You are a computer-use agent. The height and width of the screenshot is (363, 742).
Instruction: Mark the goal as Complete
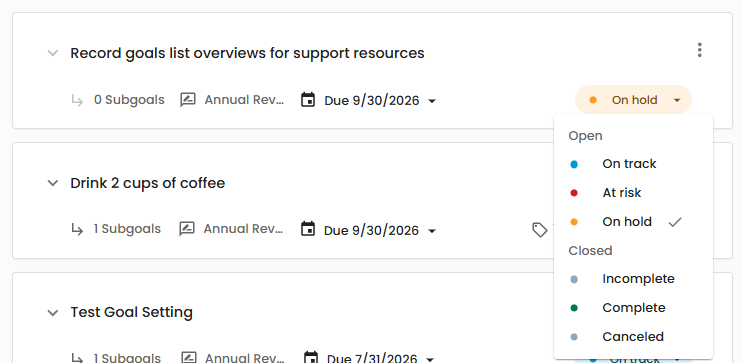(x=633, y=308)
